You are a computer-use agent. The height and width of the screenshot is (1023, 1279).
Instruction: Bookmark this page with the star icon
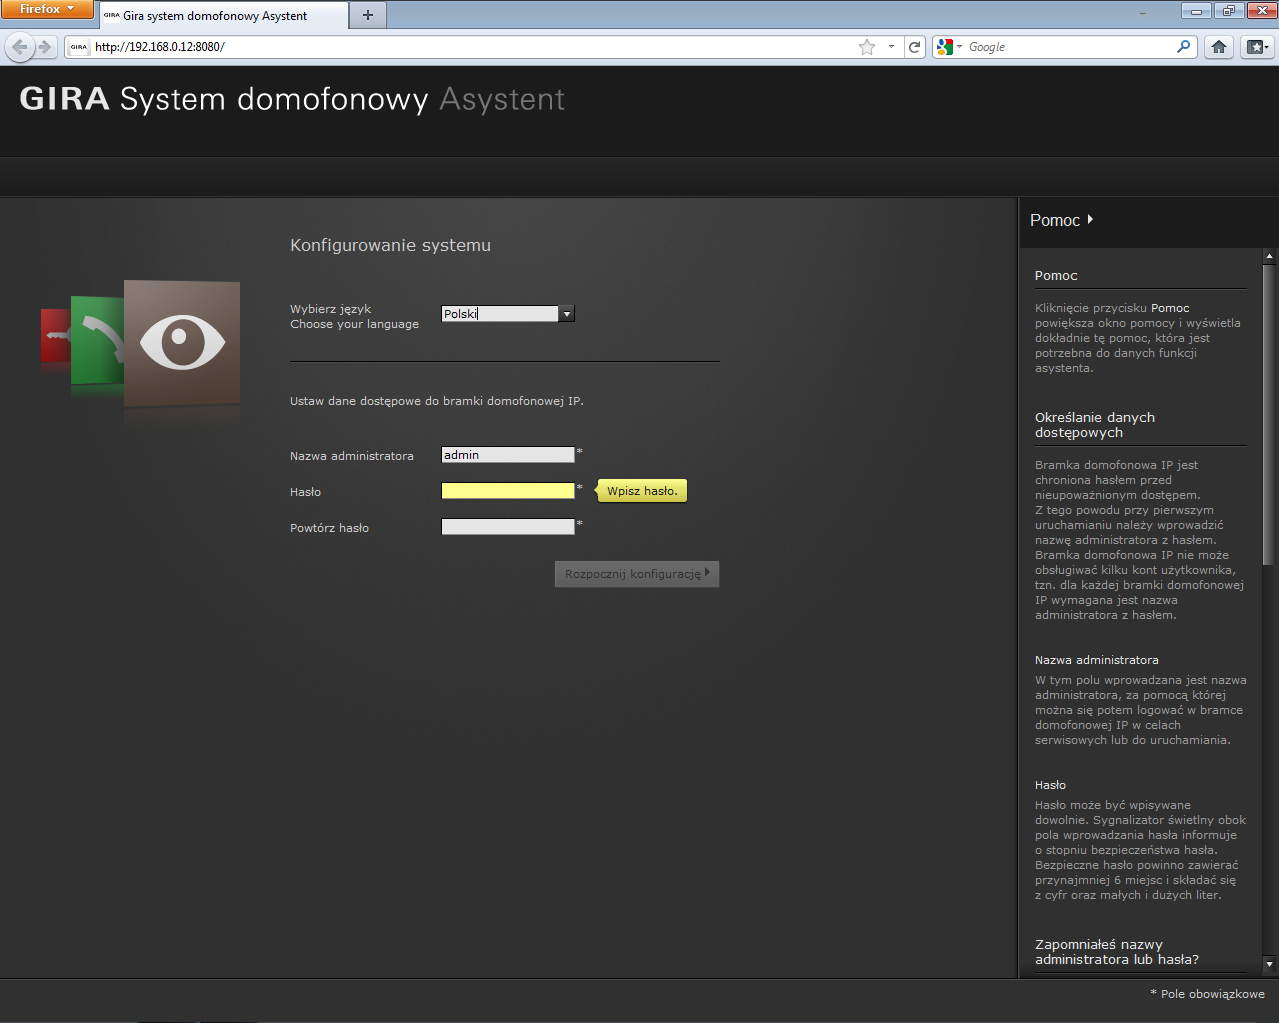pyautogui.click(x=867, y=47)
